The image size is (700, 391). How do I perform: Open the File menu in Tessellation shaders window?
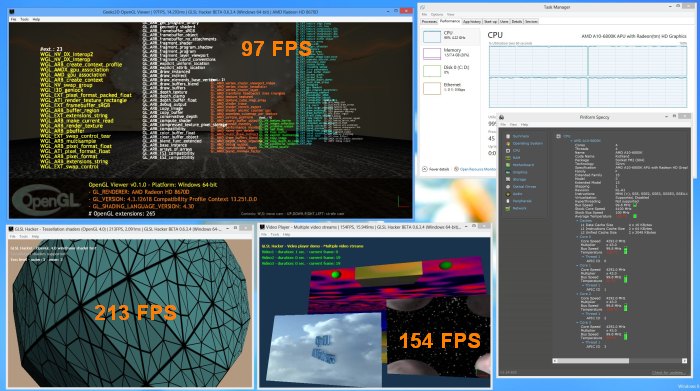(x=12, y=236)
